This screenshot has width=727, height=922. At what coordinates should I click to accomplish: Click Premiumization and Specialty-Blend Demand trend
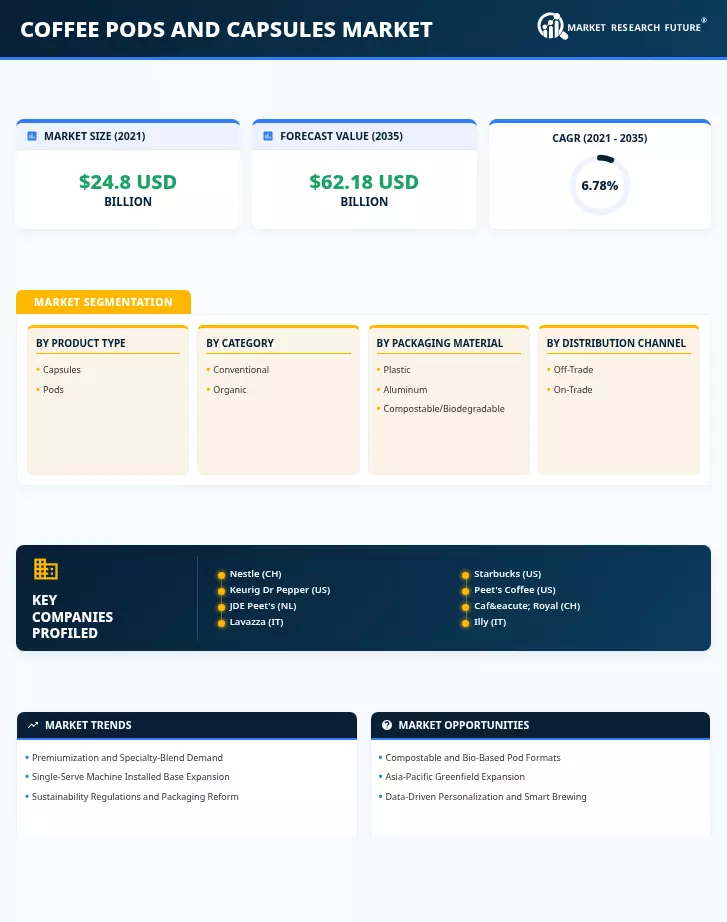coord(127,757)
